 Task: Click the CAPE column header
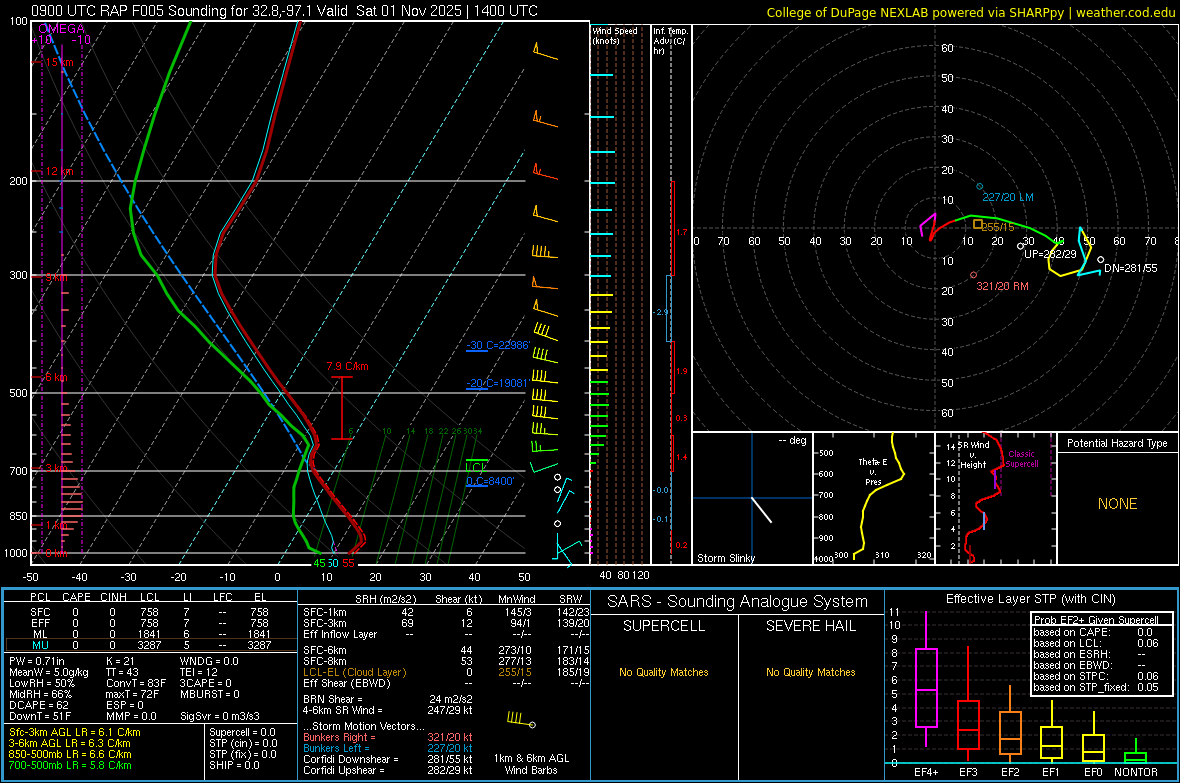(x=76, y=597)
